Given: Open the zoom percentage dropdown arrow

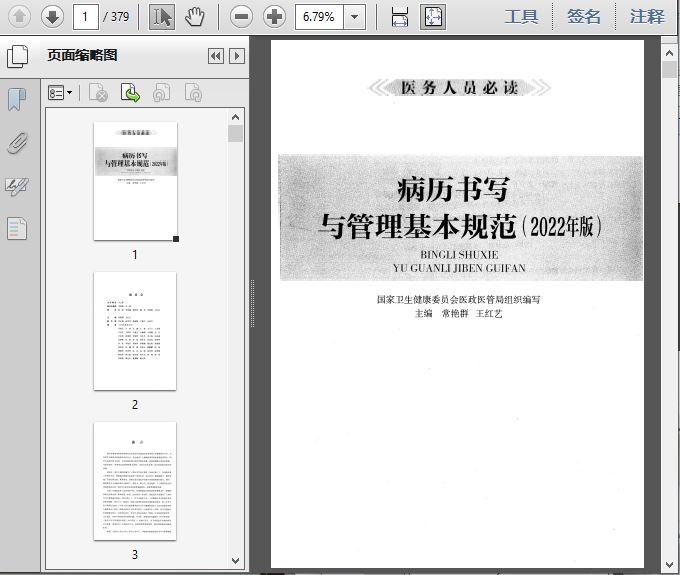Looking at the screenshot, I should 354,17.
